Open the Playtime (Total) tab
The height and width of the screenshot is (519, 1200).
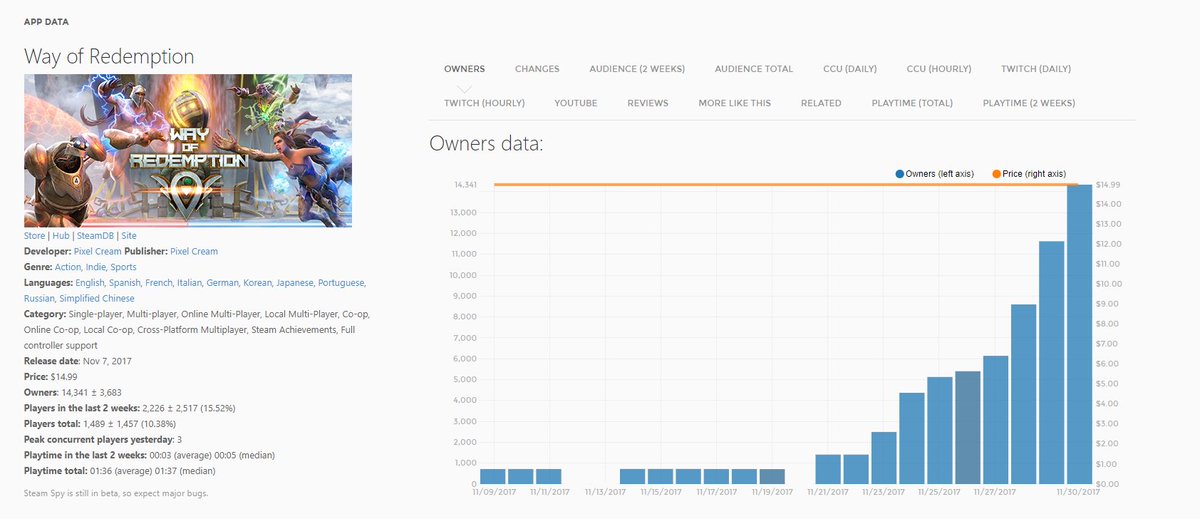point(912,103)
